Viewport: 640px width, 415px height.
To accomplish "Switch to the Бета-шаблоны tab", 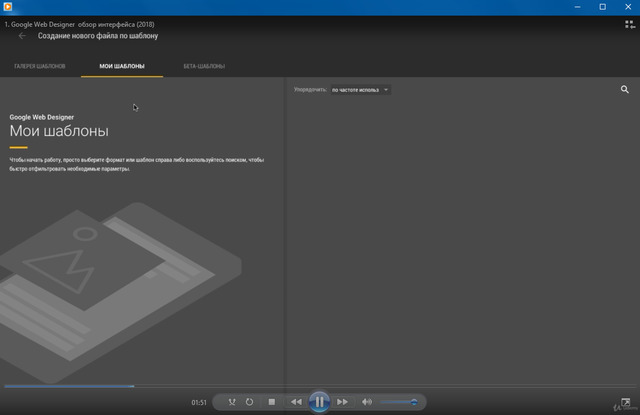I will tap(204, 66).
